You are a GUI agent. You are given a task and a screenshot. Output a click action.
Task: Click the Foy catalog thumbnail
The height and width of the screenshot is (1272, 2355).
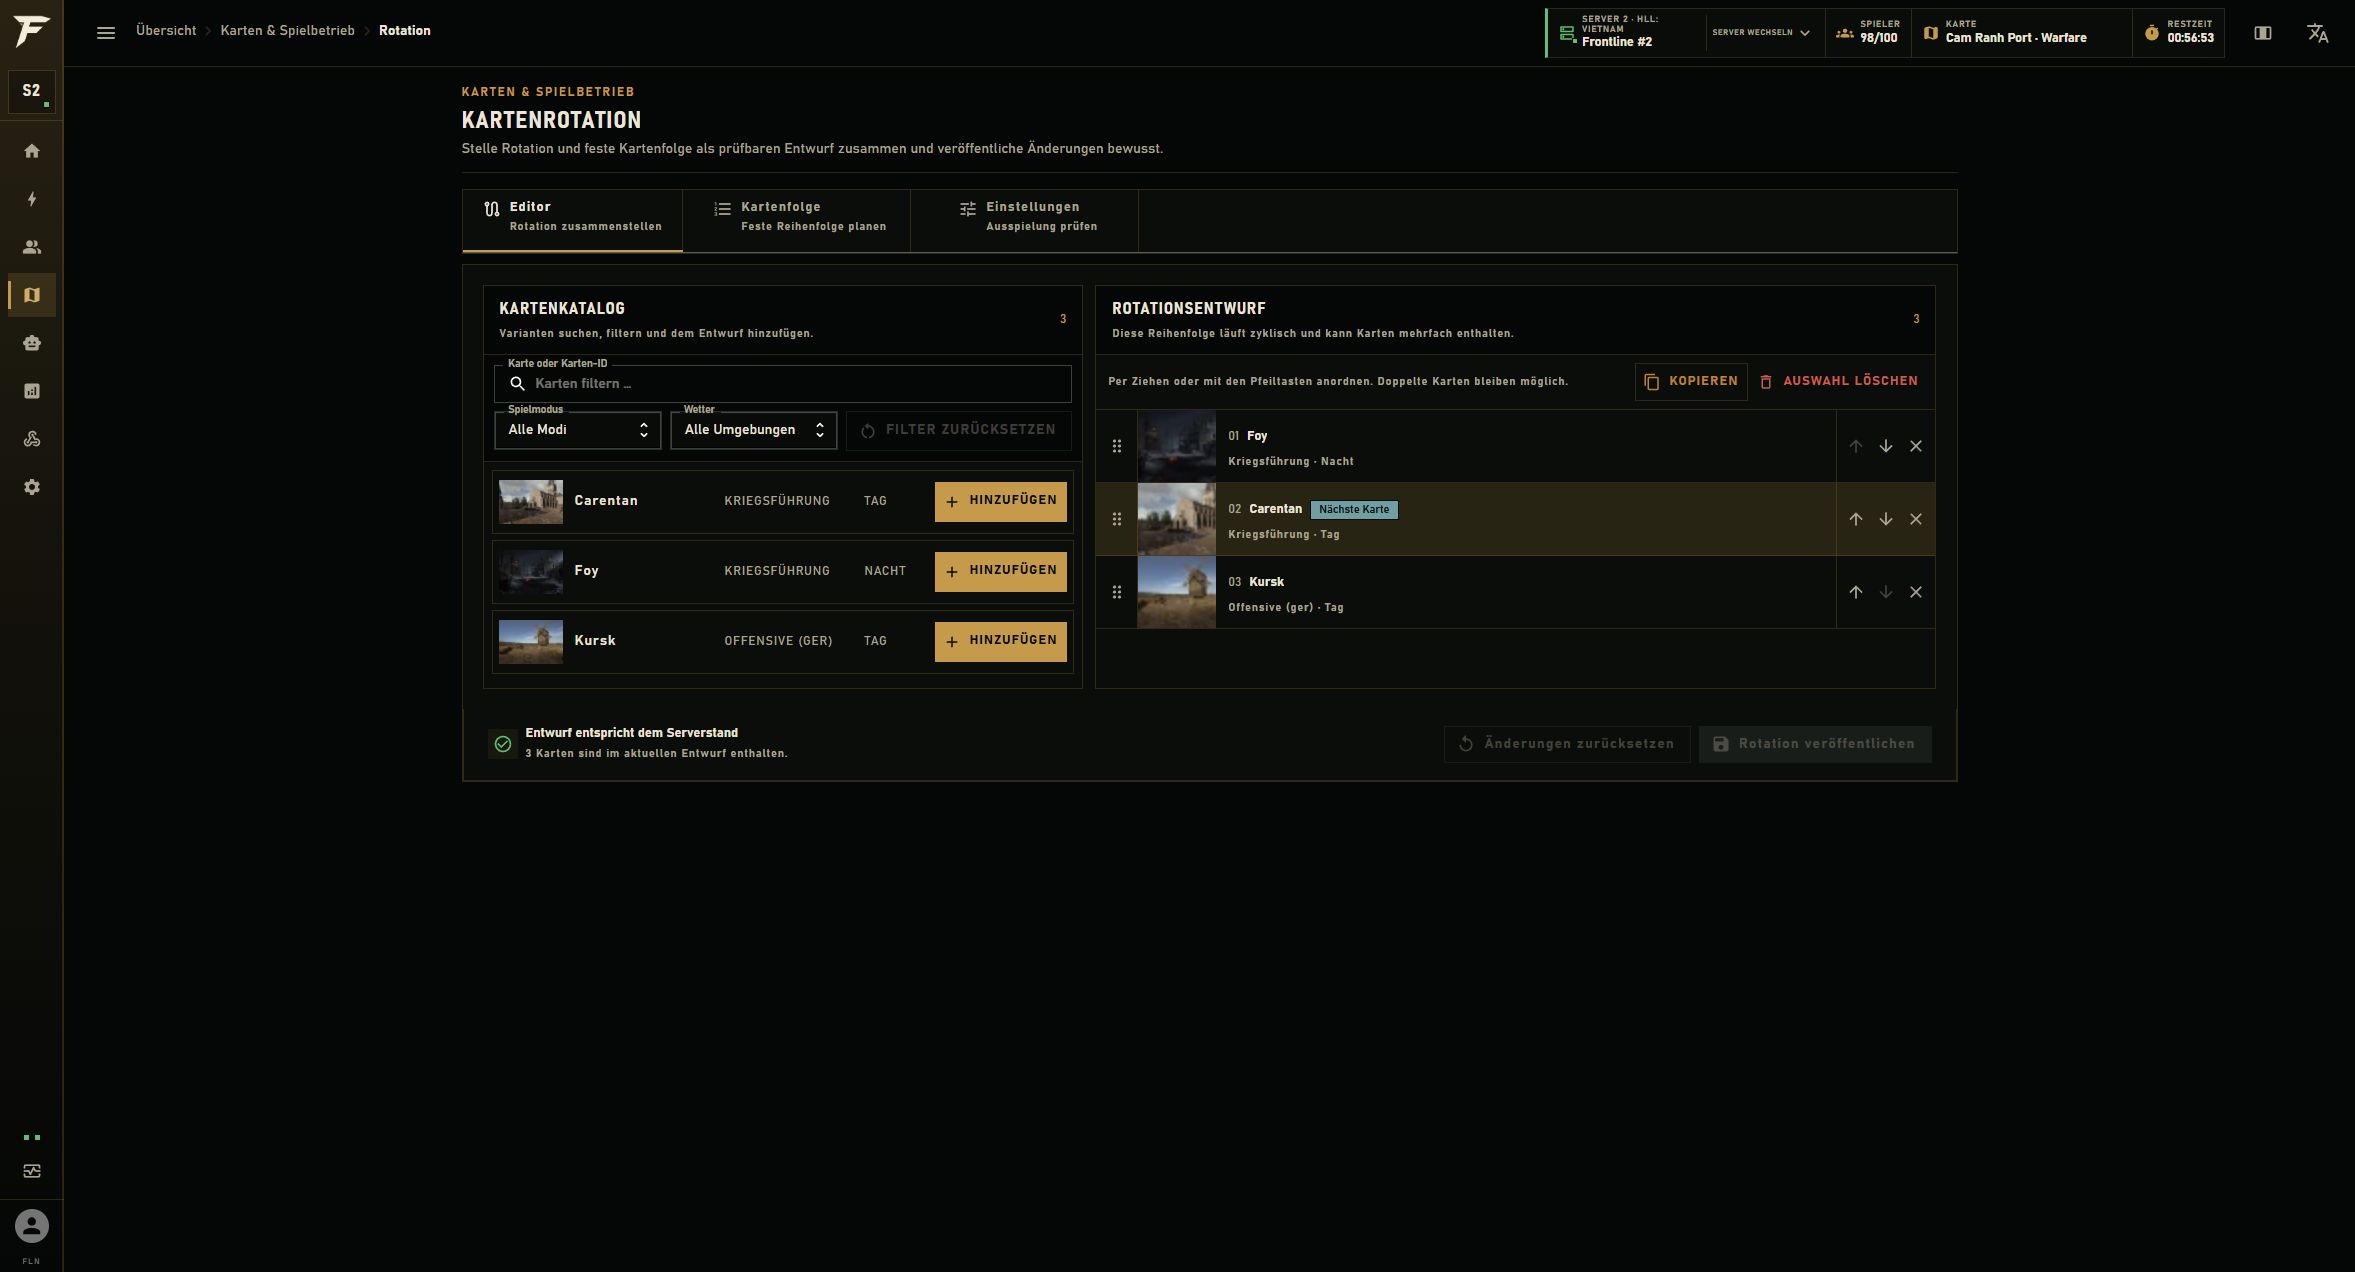pos(531,572)
